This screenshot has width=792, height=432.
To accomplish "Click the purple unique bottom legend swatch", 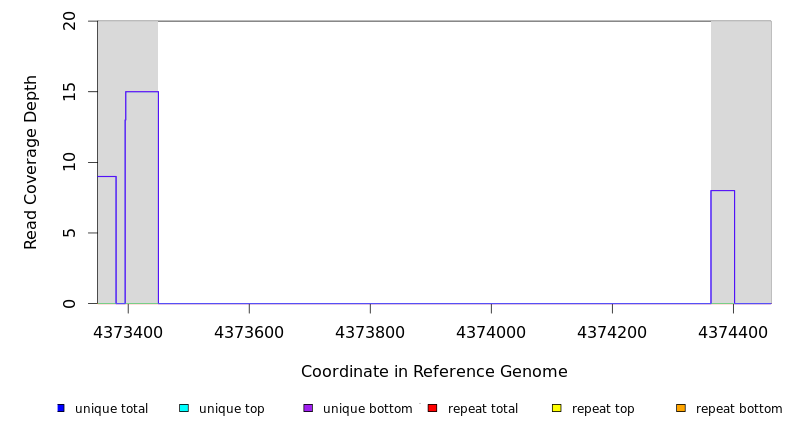I will pyautogui.click(x=308, y=408).
